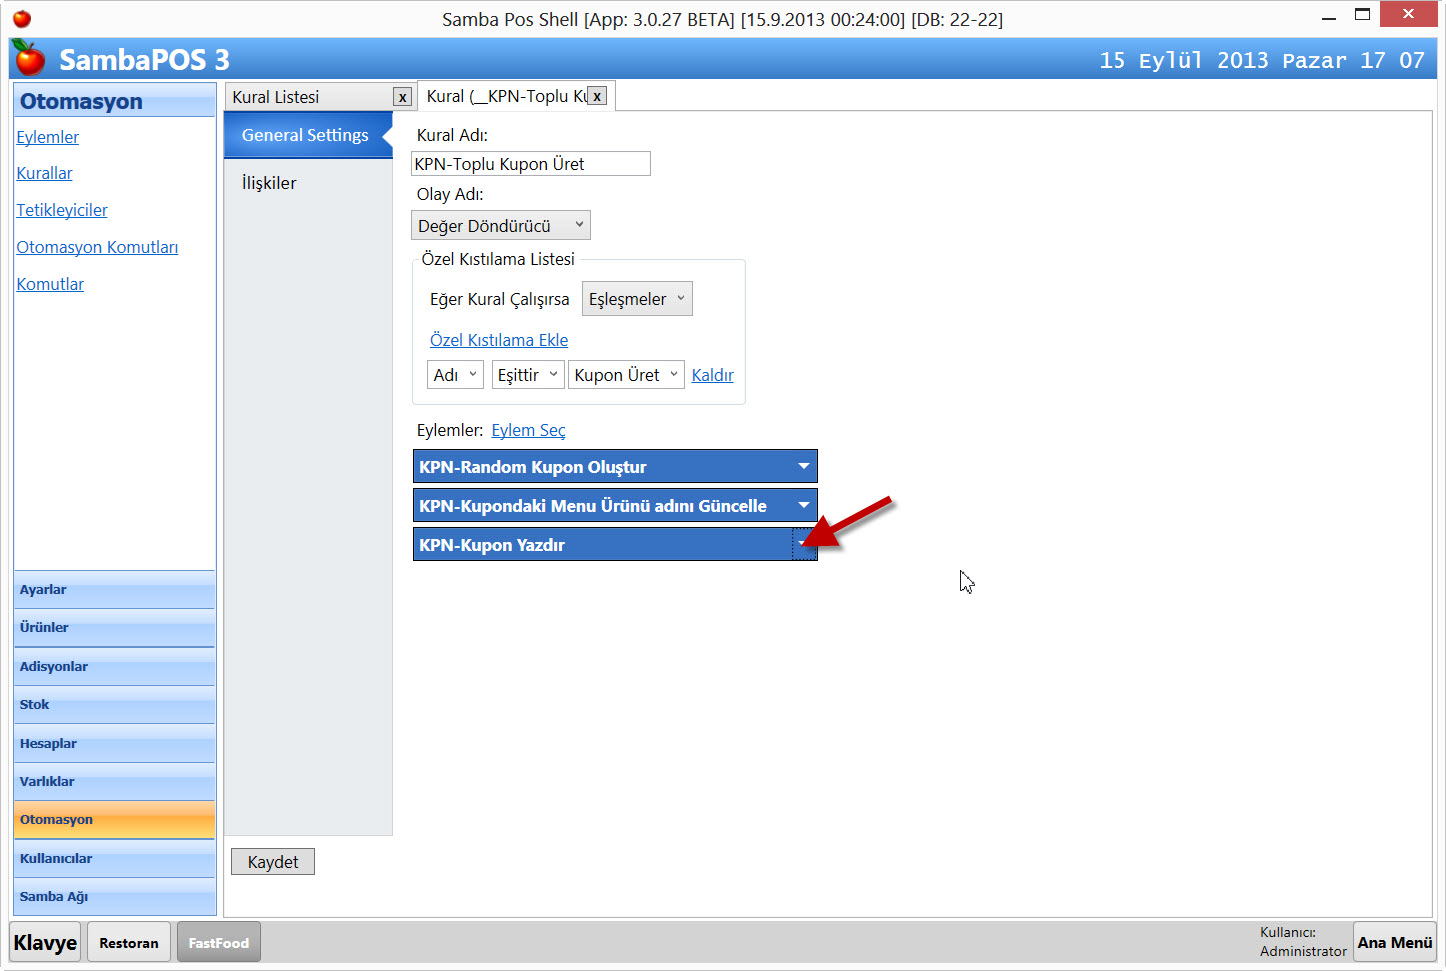1446x971 pixels.
Task: Open the Eşittir operator dropdown
Action: pos(527,375)
